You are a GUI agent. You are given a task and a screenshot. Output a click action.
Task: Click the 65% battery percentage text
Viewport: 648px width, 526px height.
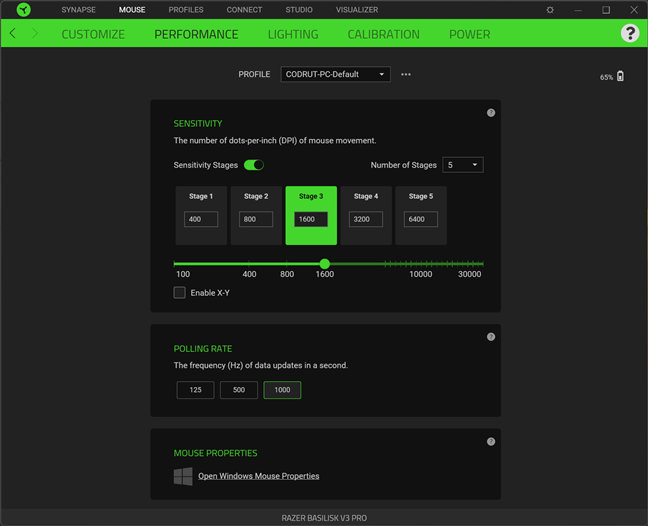606,77
